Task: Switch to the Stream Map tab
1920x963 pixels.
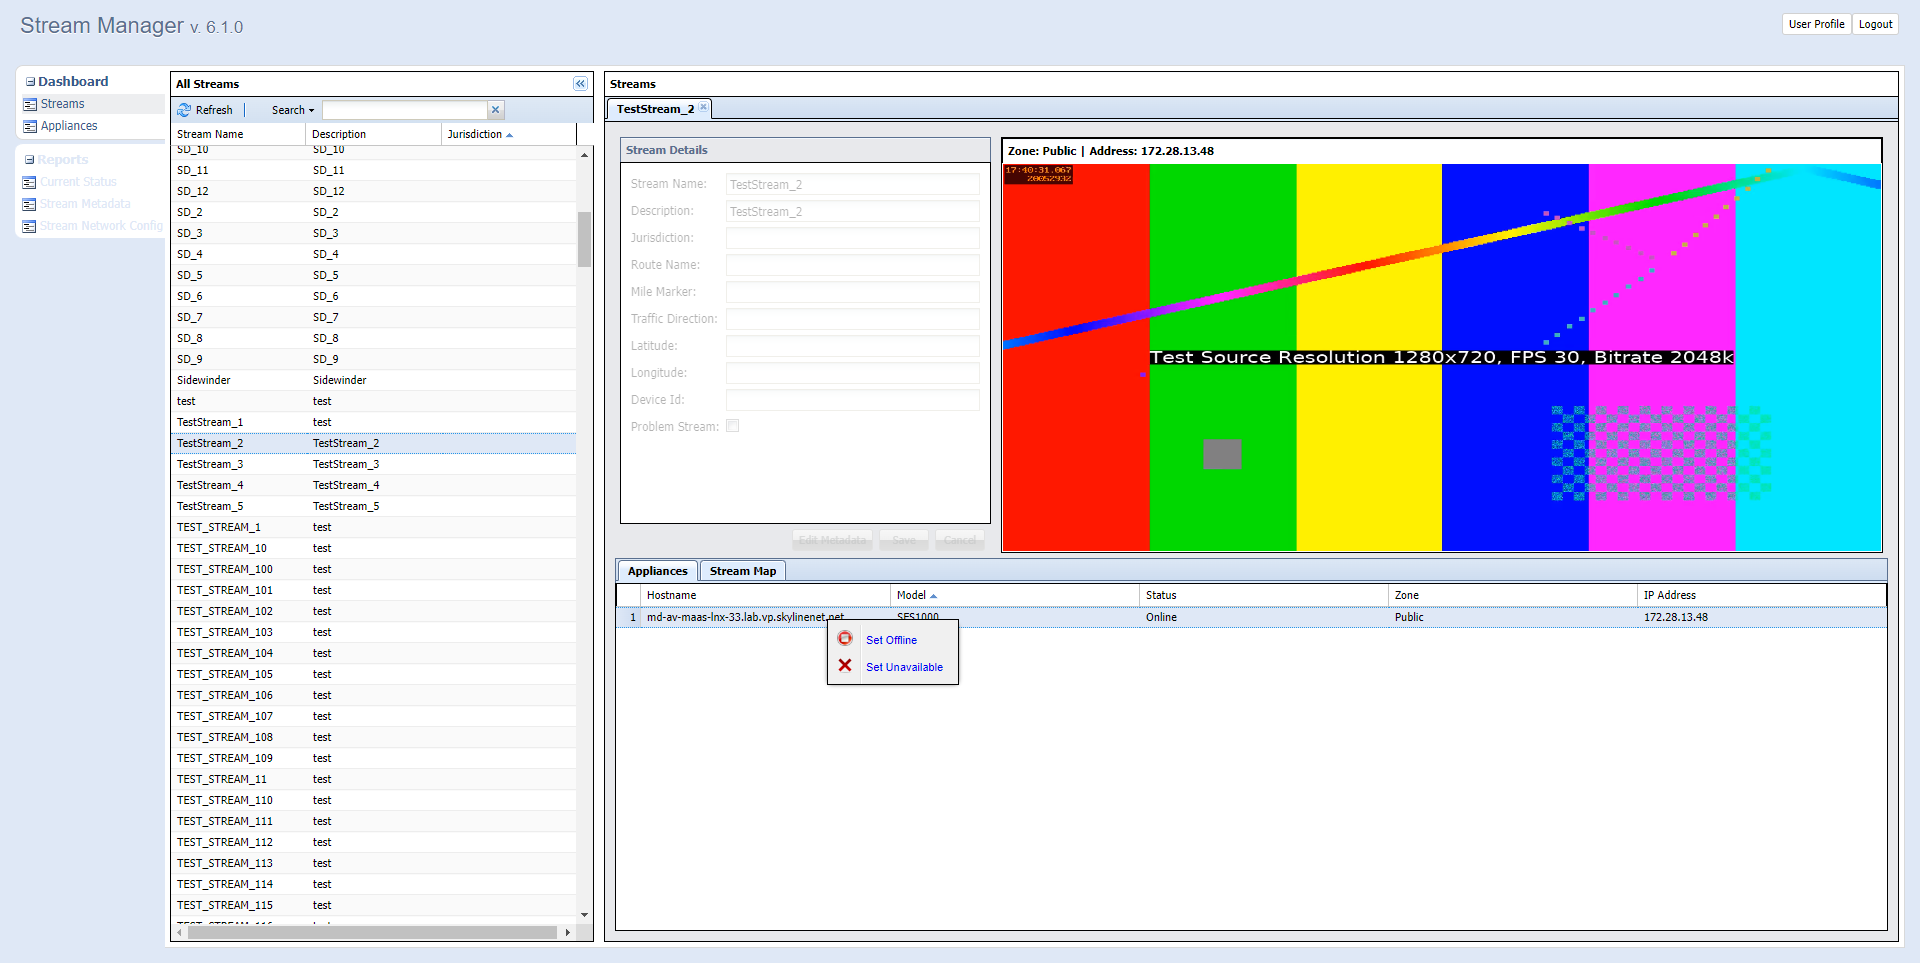Action: pos(742,570)
